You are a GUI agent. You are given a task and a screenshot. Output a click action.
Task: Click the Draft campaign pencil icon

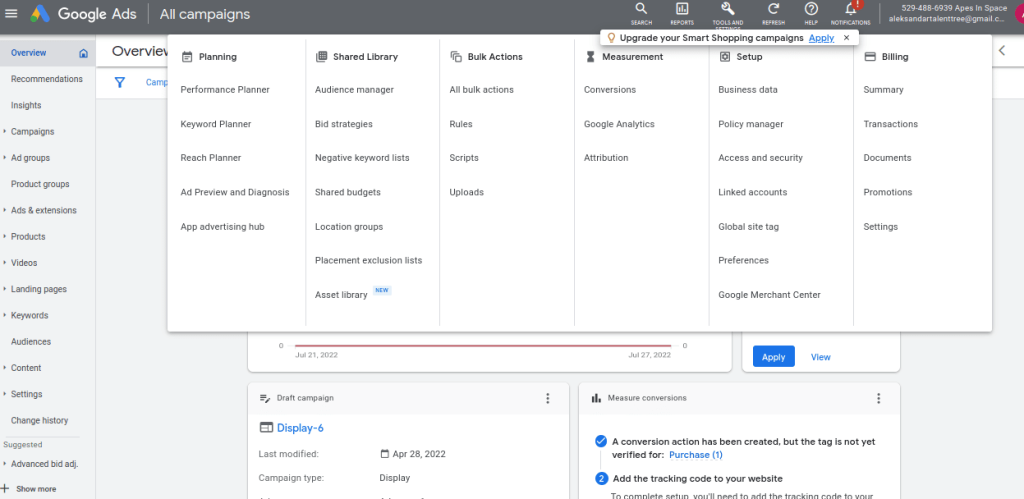click(264, 398)
